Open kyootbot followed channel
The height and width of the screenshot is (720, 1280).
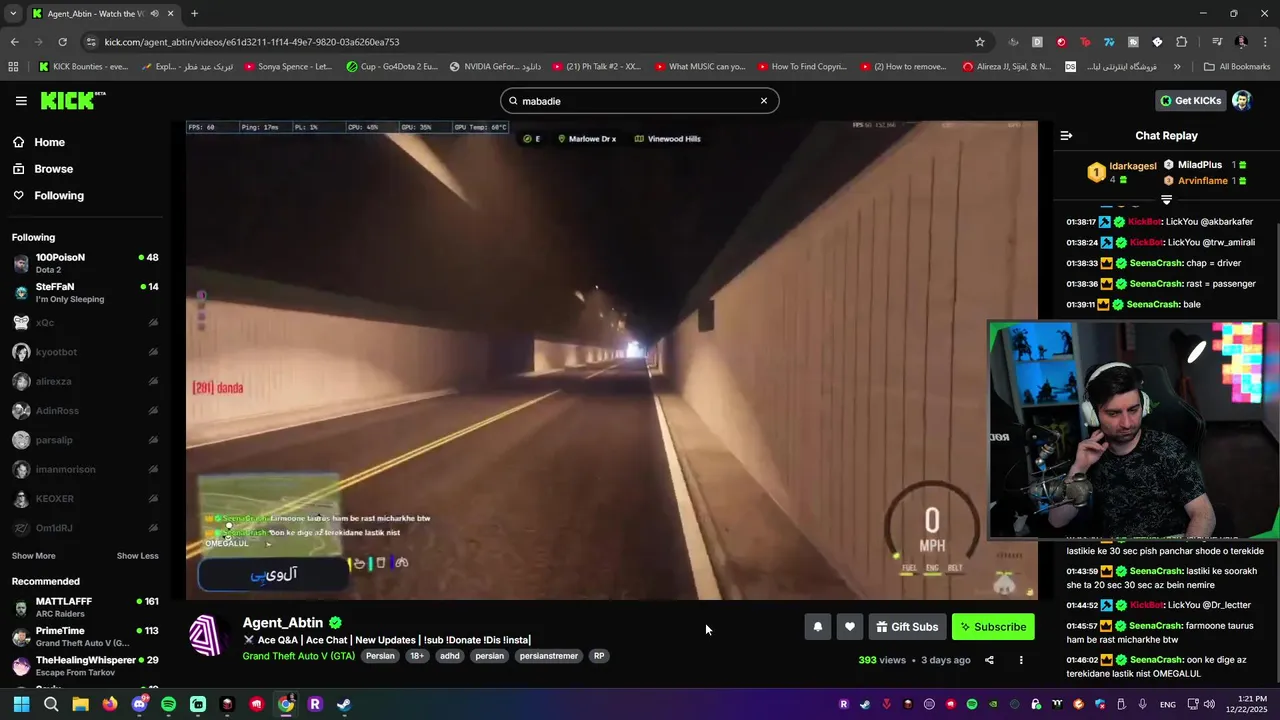point(85,352)
